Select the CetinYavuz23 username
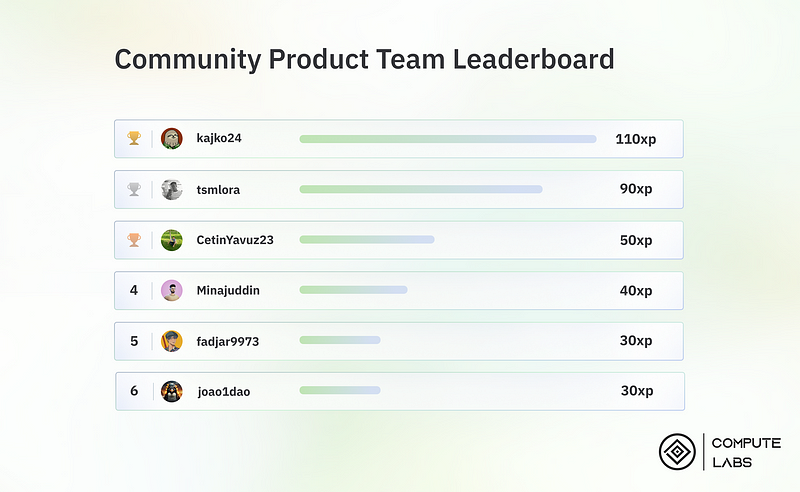The height and width of the screenshot is (492, 800). click(x=235, y=240)
